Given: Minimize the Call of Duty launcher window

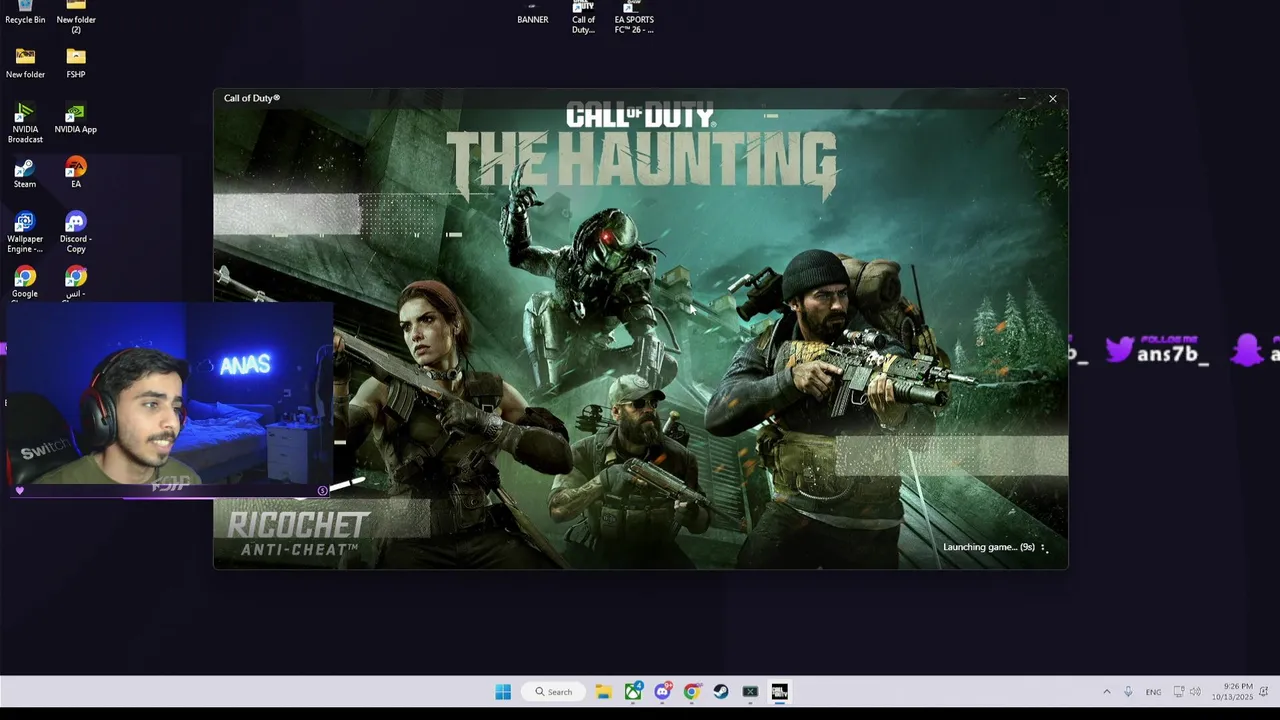Looking at the screenshot, I should click(1022, 99).
